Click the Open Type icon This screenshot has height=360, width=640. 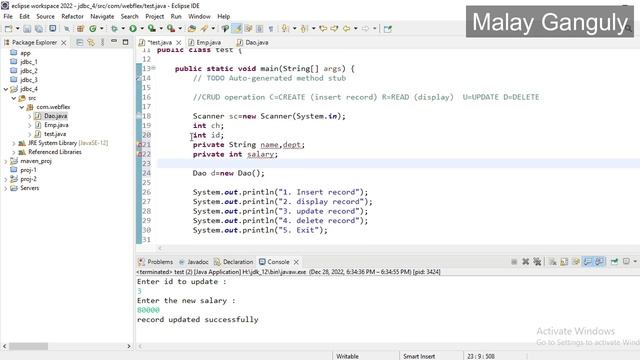pyautogui.click(x=191, y=29)
